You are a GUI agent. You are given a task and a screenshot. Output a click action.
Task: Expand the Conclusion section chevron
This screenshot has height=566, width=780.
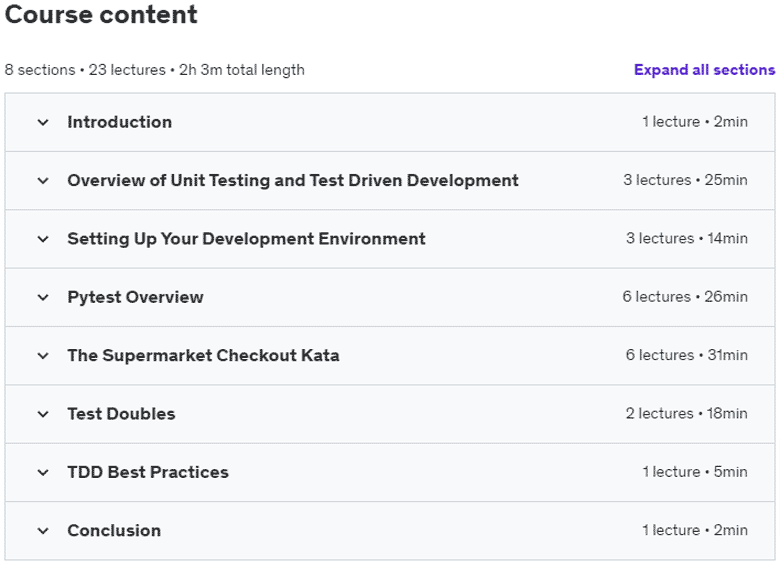[43, 531]
